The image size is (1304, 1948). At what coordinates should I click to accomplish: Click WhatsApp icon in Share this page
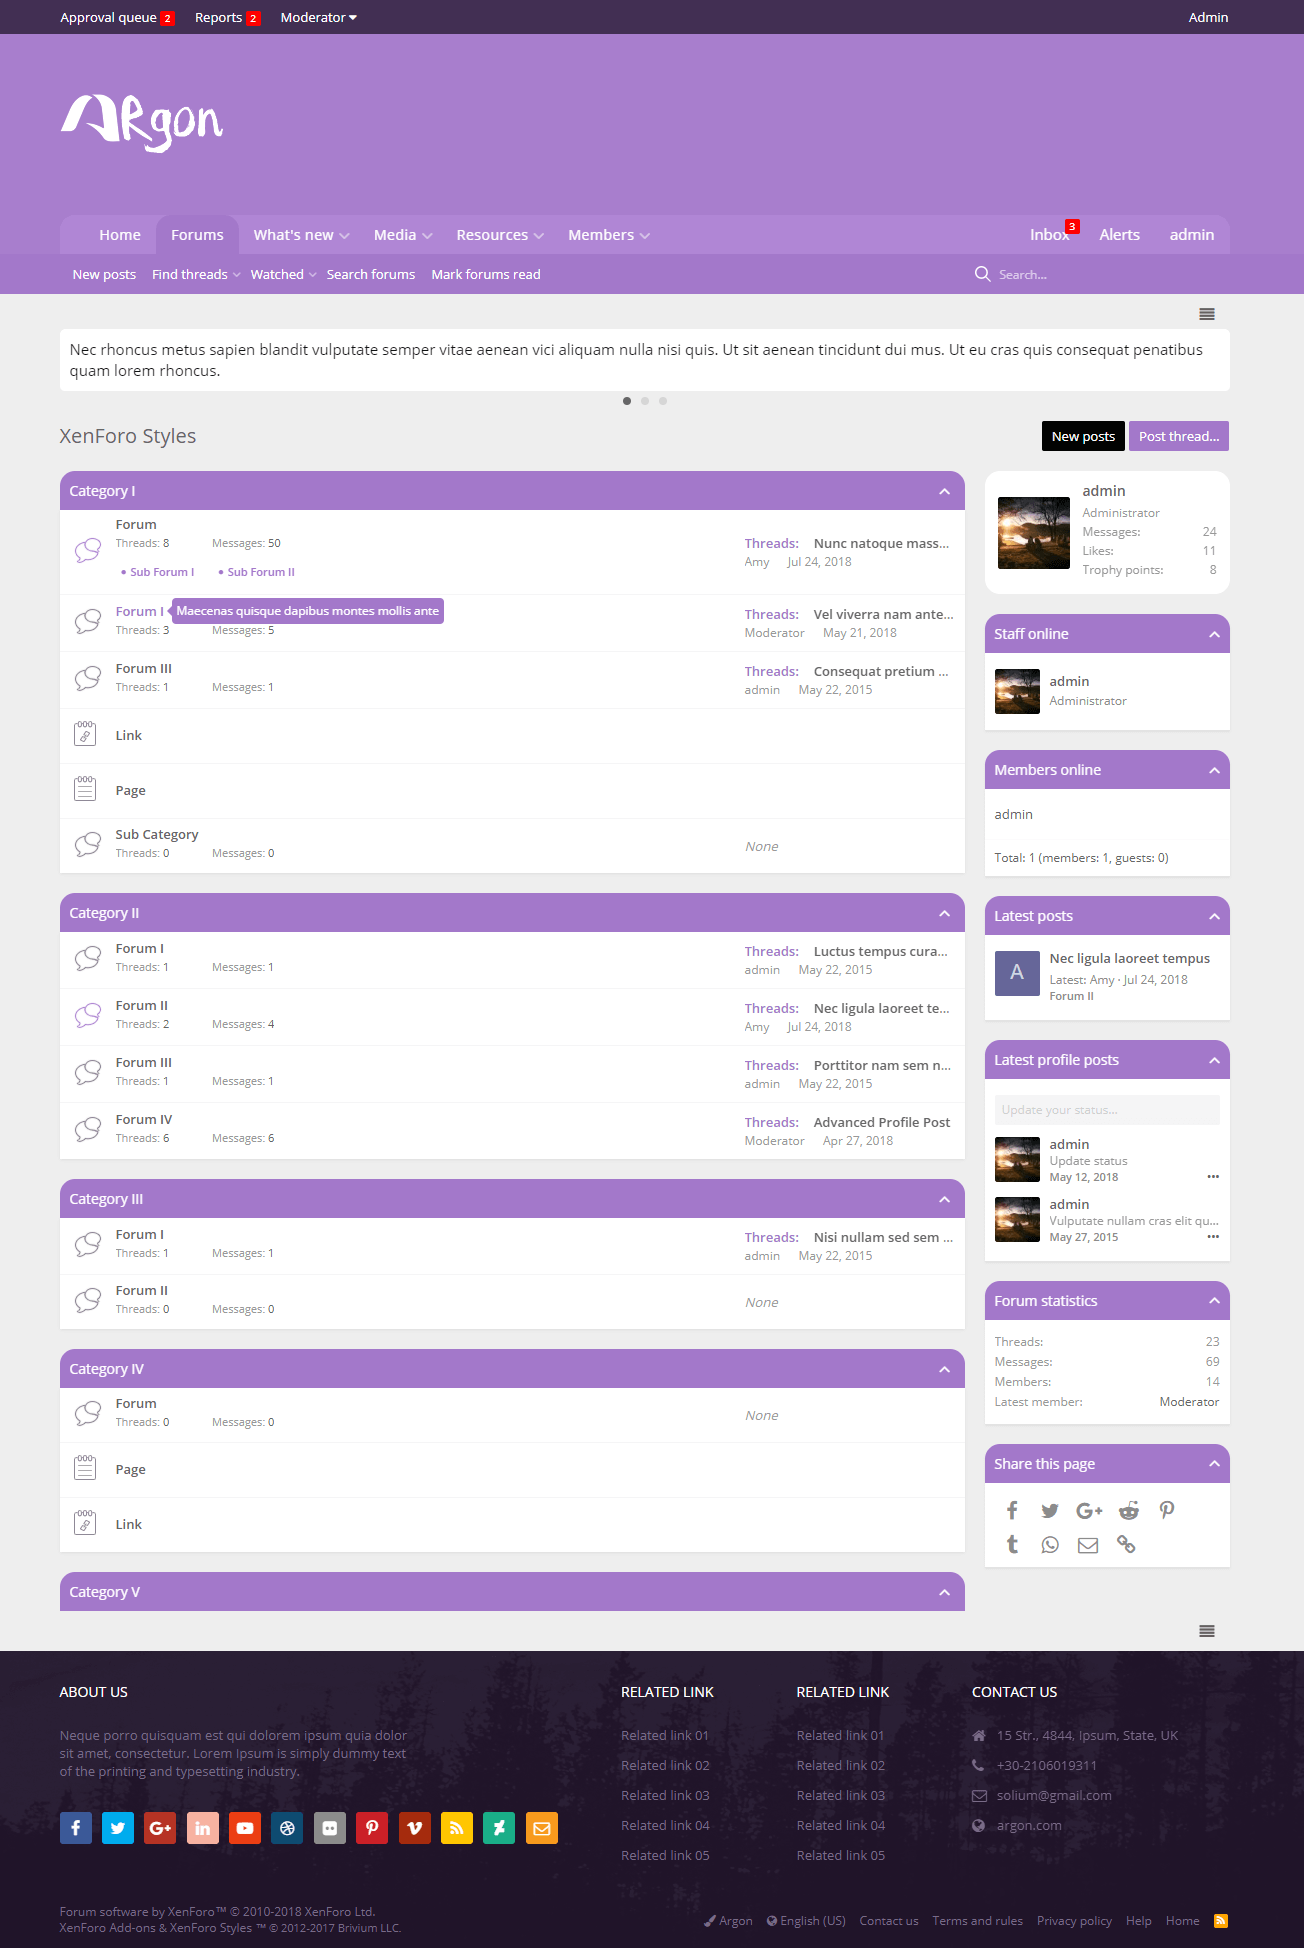click(x=1050, y=1545)
